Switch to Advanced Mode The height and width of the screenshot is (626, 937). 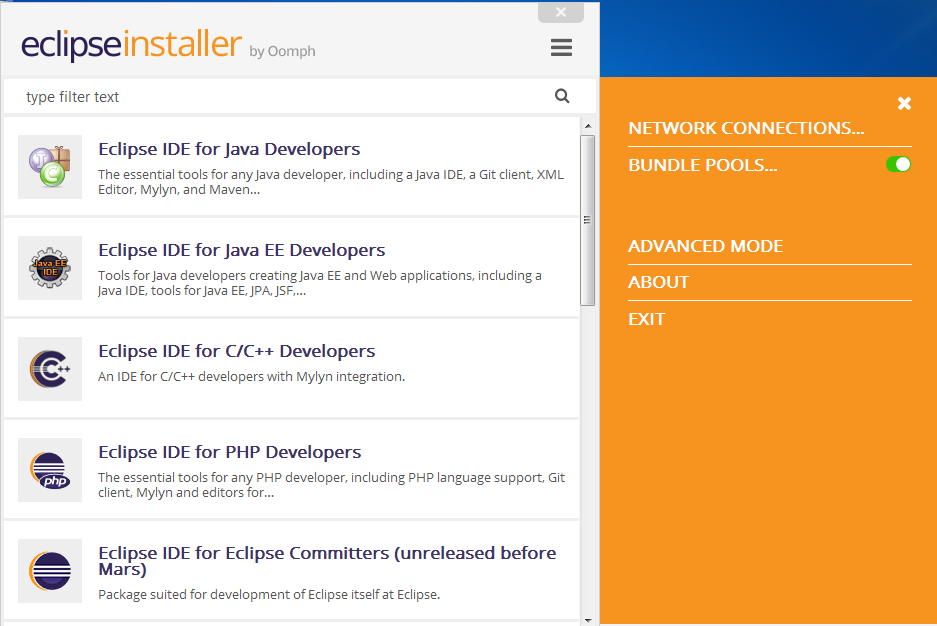point(705,246)
